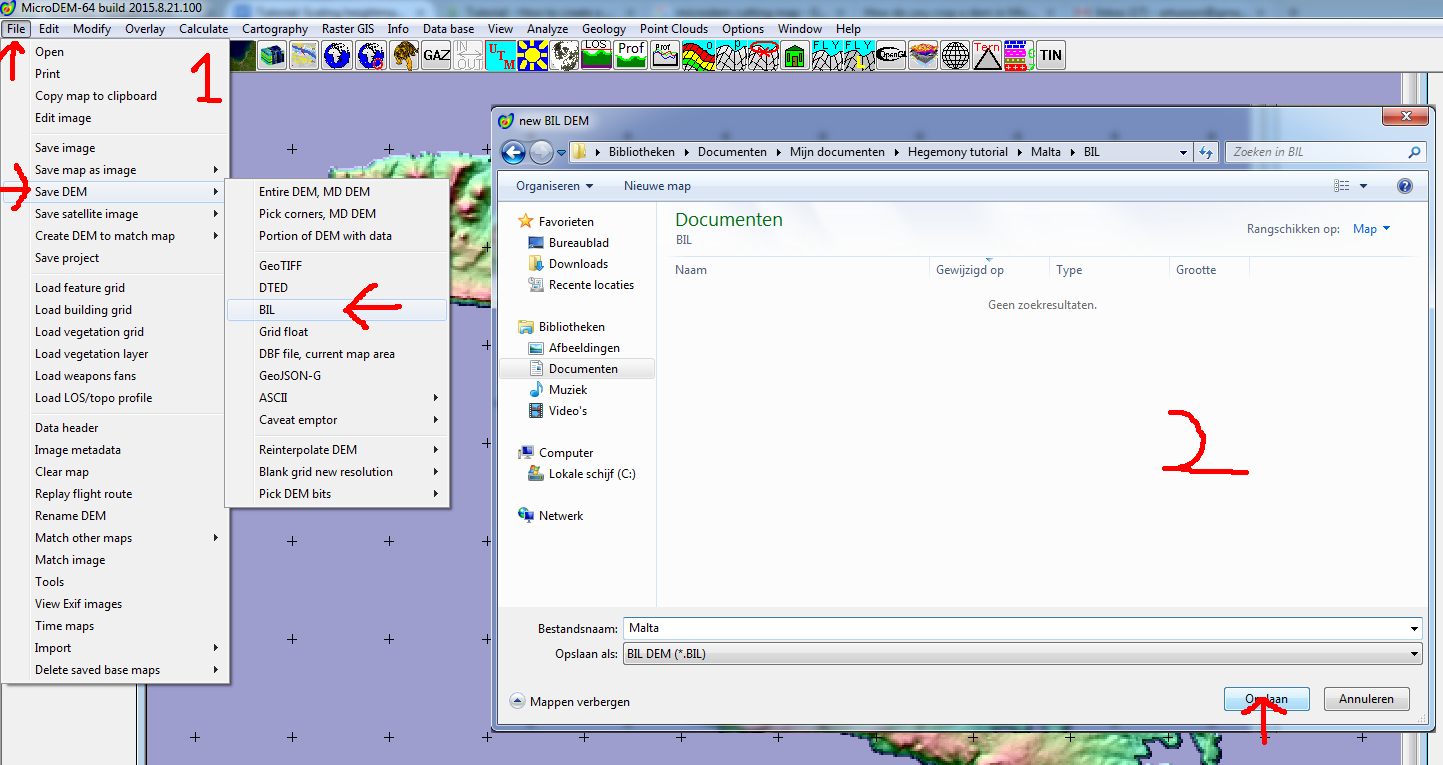Open the Rangschikken op Map dropdown

pos(1371,229)
